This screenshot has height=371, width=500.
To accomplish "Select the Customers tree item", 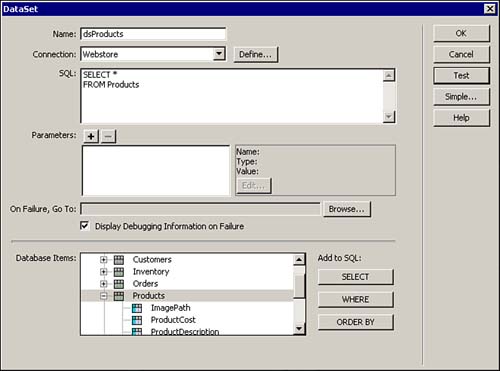I will coord(152,260).
